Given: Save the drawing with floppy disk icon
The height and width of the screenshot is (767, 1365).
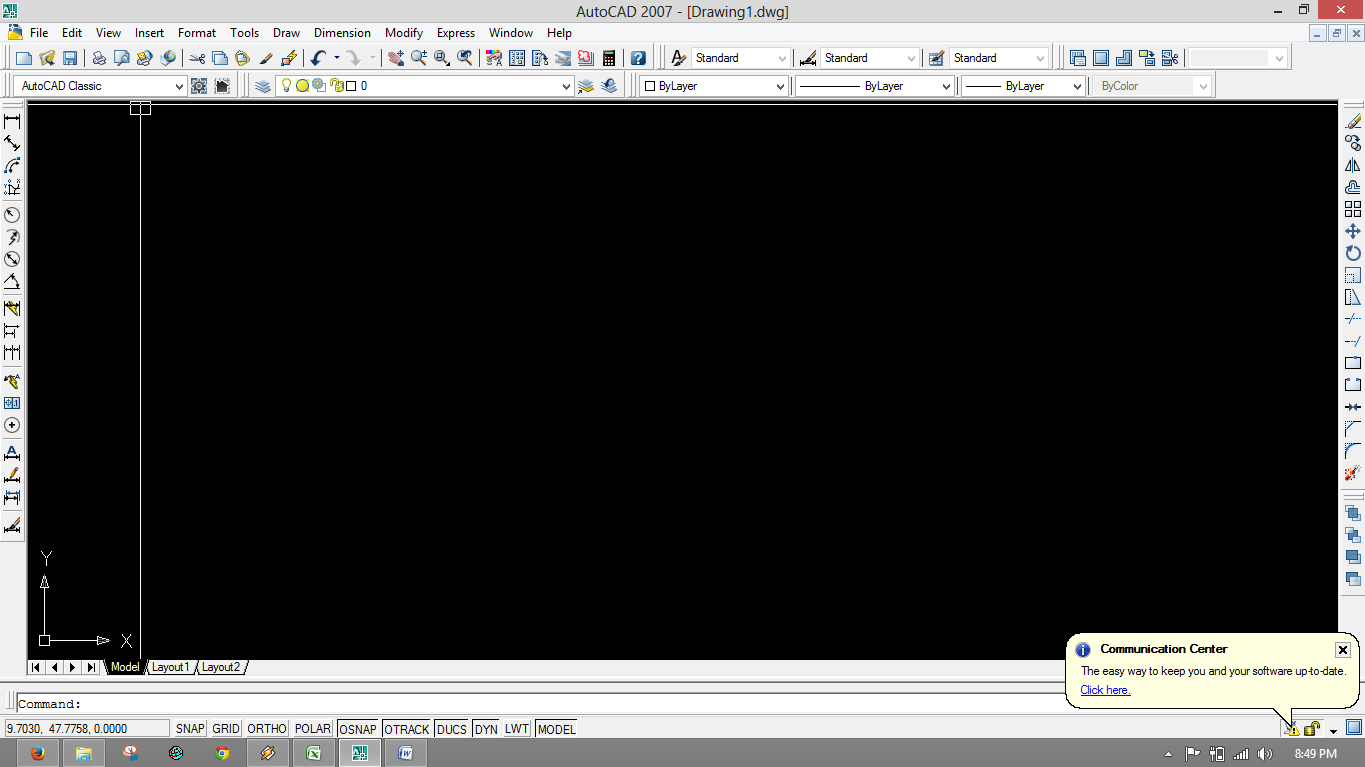Looking at the screenshot, I should pyautogui.click(x=70, y=58).
